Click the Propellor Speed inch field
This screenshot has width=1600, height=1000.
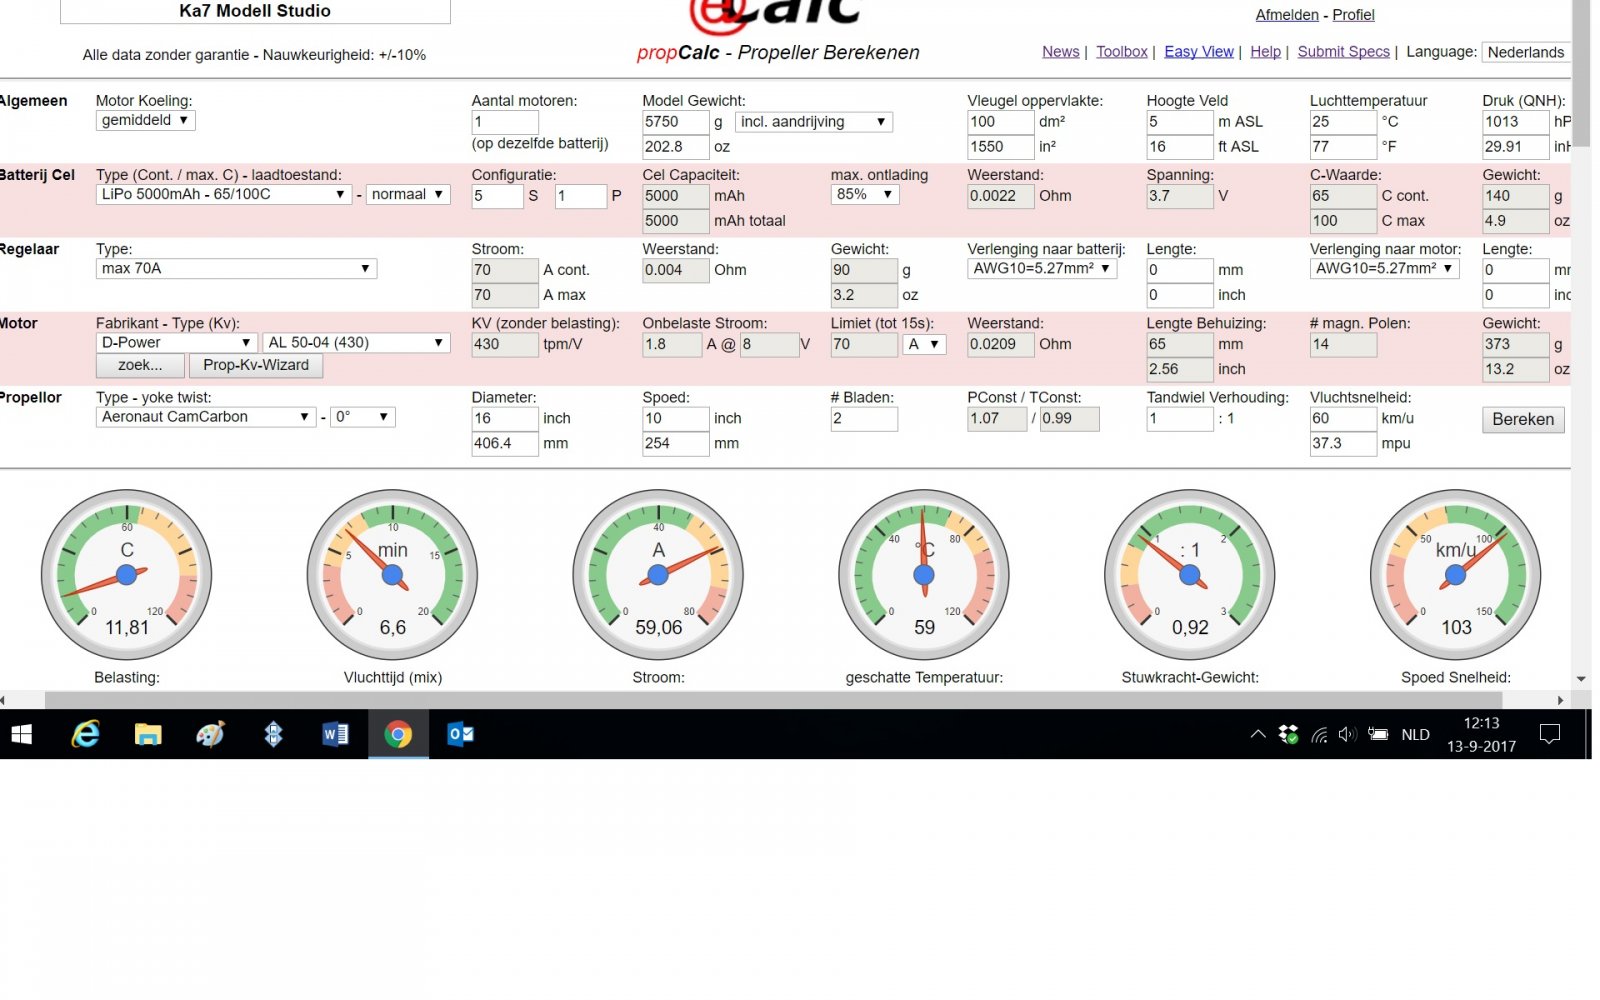(676, 419)
